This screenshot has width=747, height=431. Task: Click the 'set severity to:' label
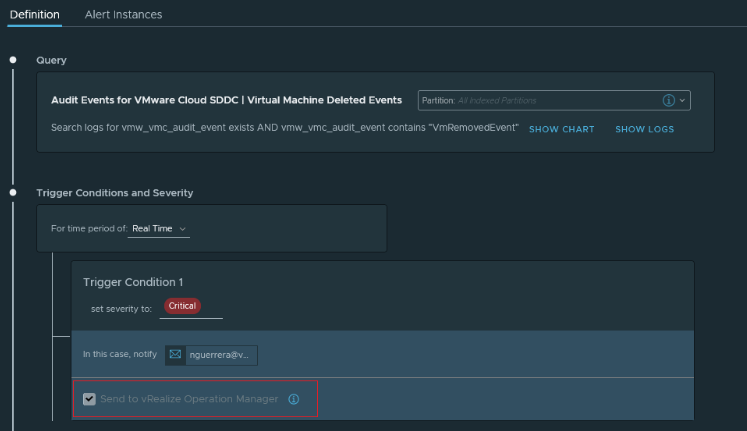click(121, 309)
